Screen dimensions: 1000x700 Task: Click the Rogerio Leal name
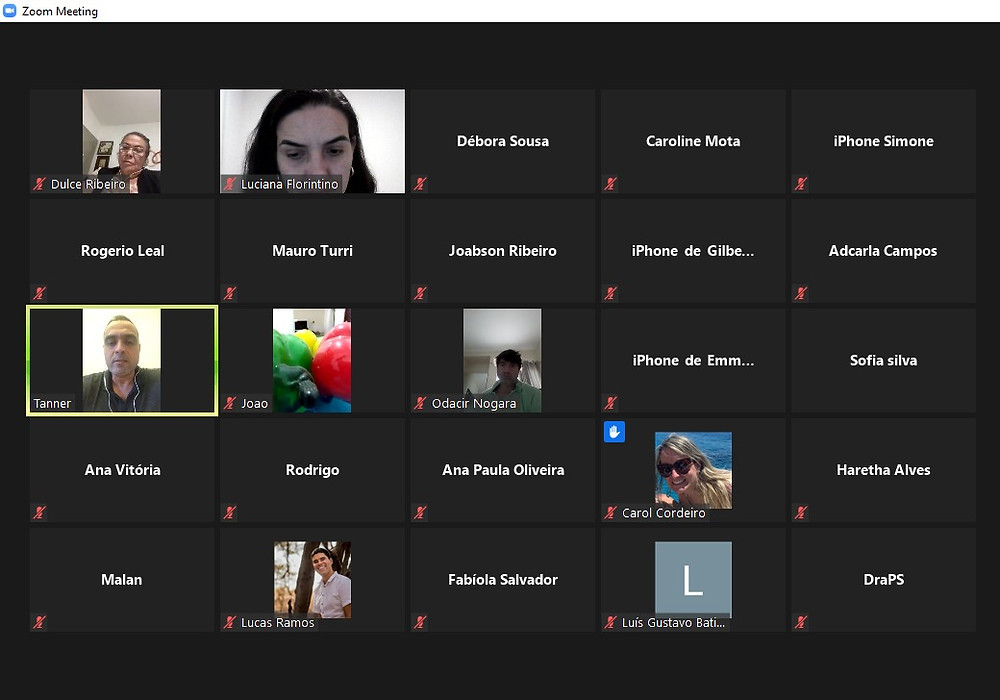click(x=122, y=251)
